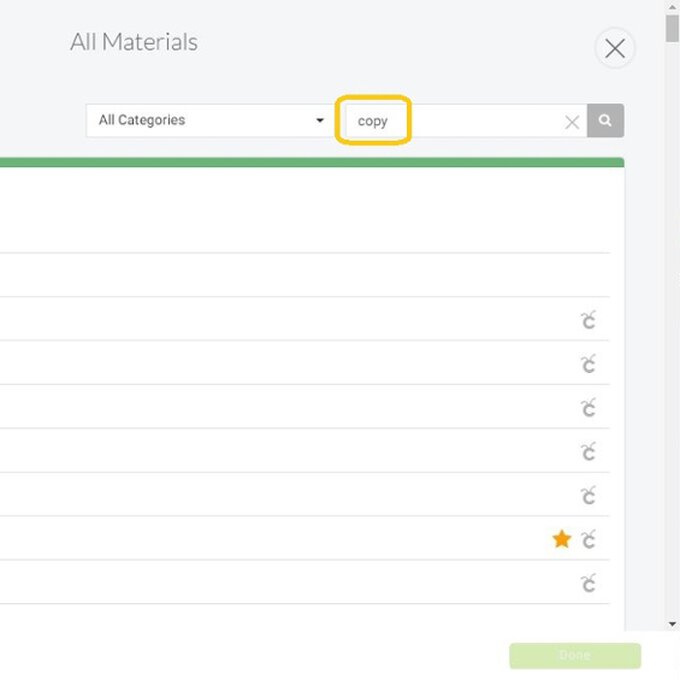The width and height of the screenshot is (680, 680).
Task: Click the Cricut logo icon in the fifth icon row
Action: 588,496
